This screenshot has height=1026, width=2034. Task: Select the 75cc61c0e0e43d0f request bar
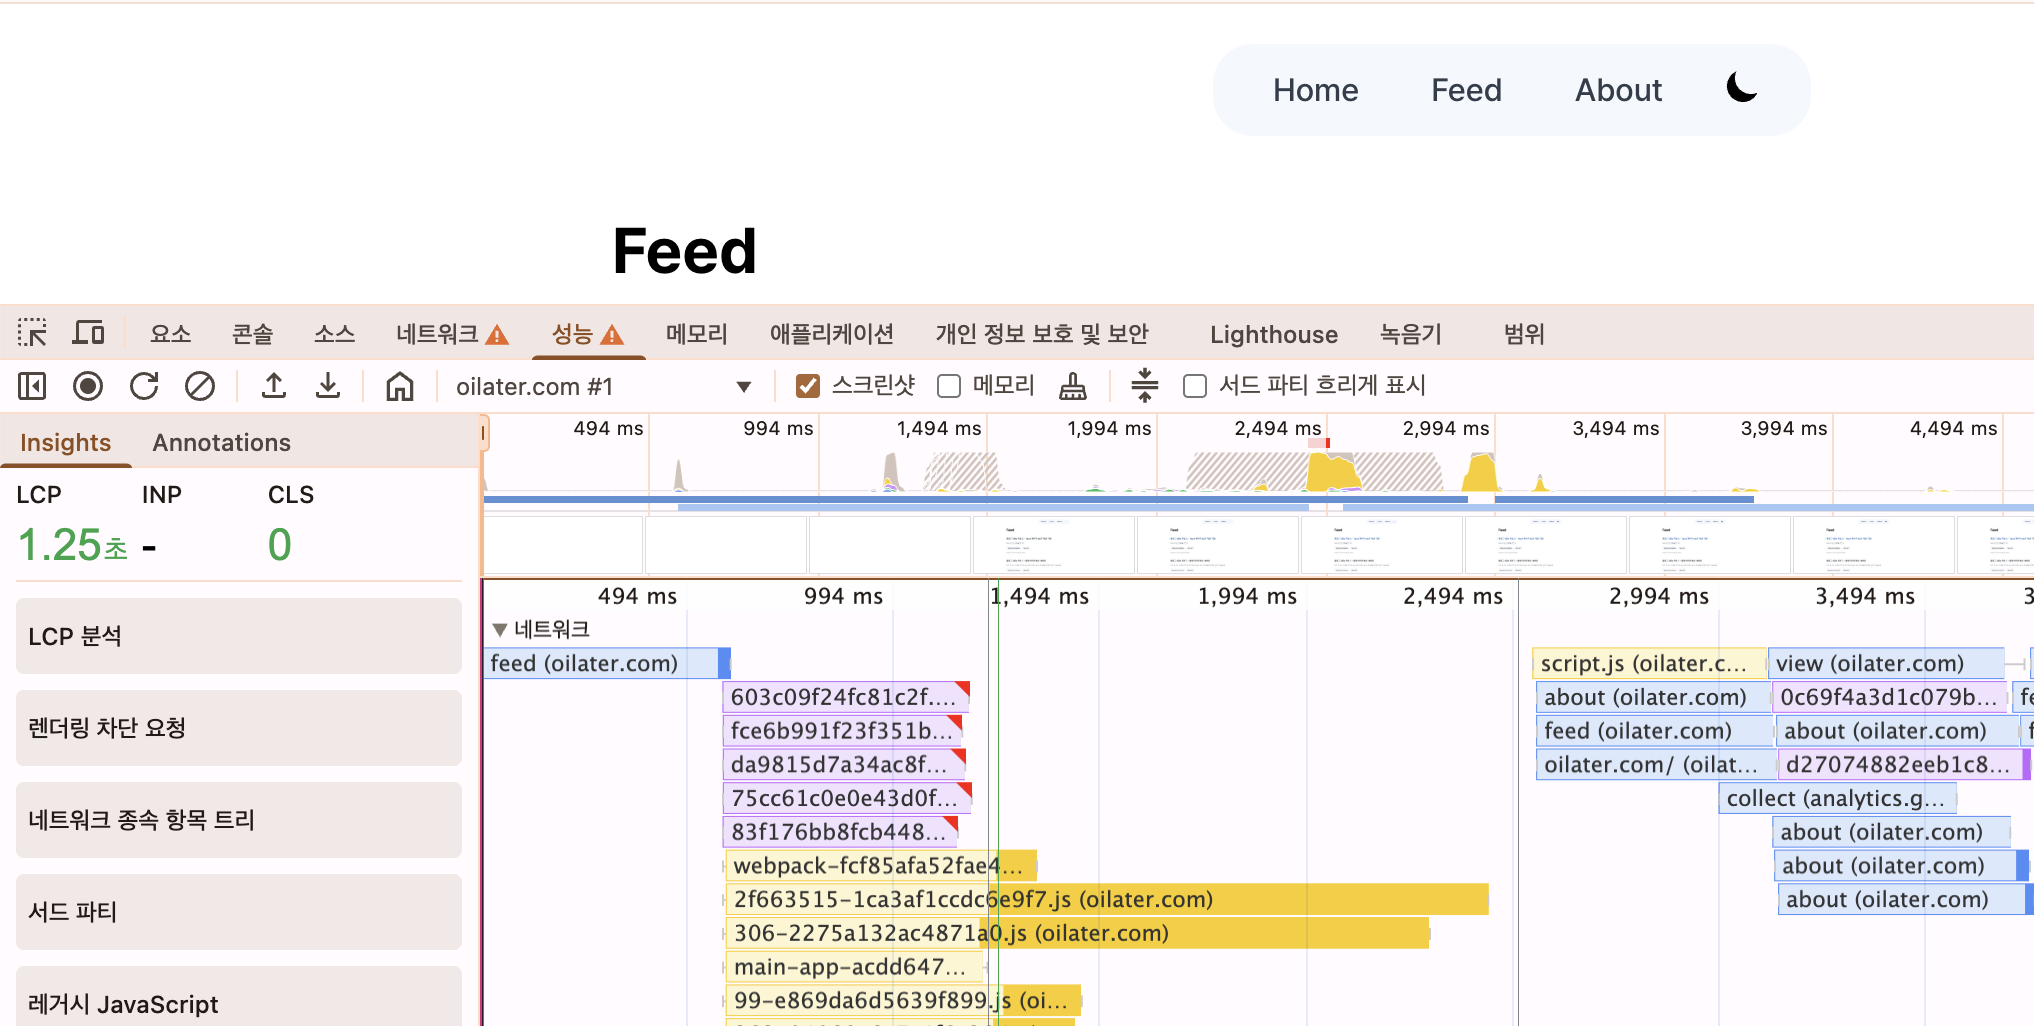tap(847, 798)
